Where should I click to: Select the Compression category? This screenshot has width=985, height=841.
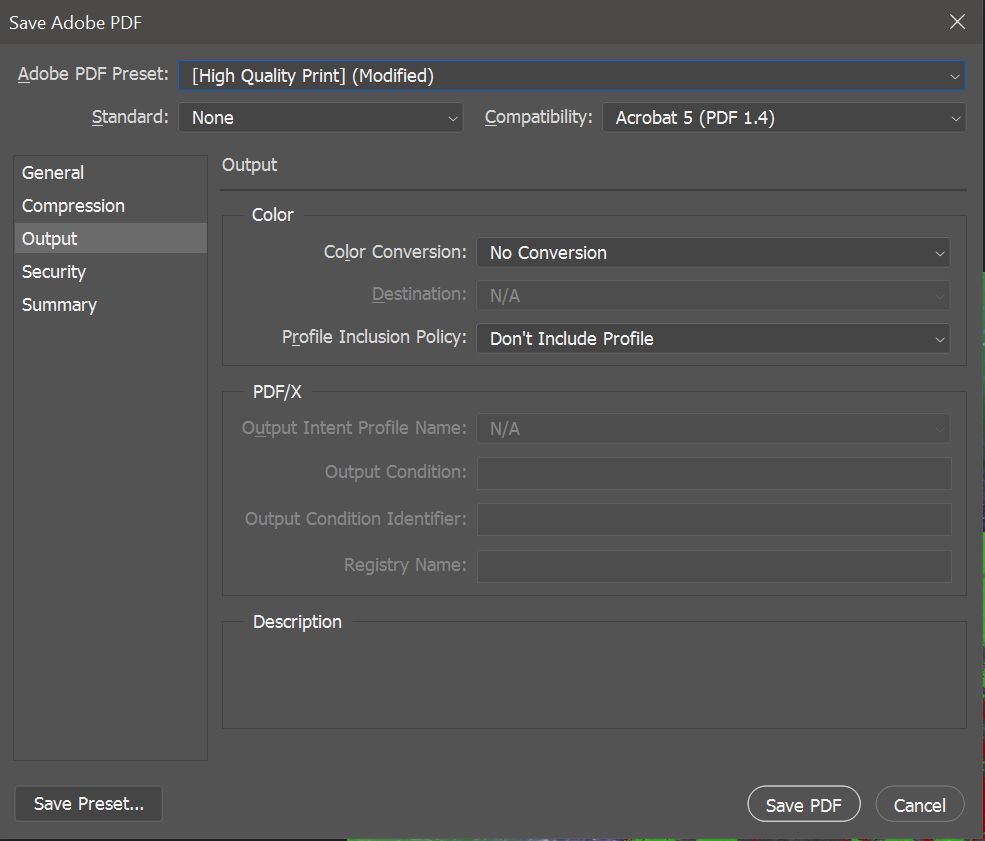pyautogui.click(x=111, y=206)
